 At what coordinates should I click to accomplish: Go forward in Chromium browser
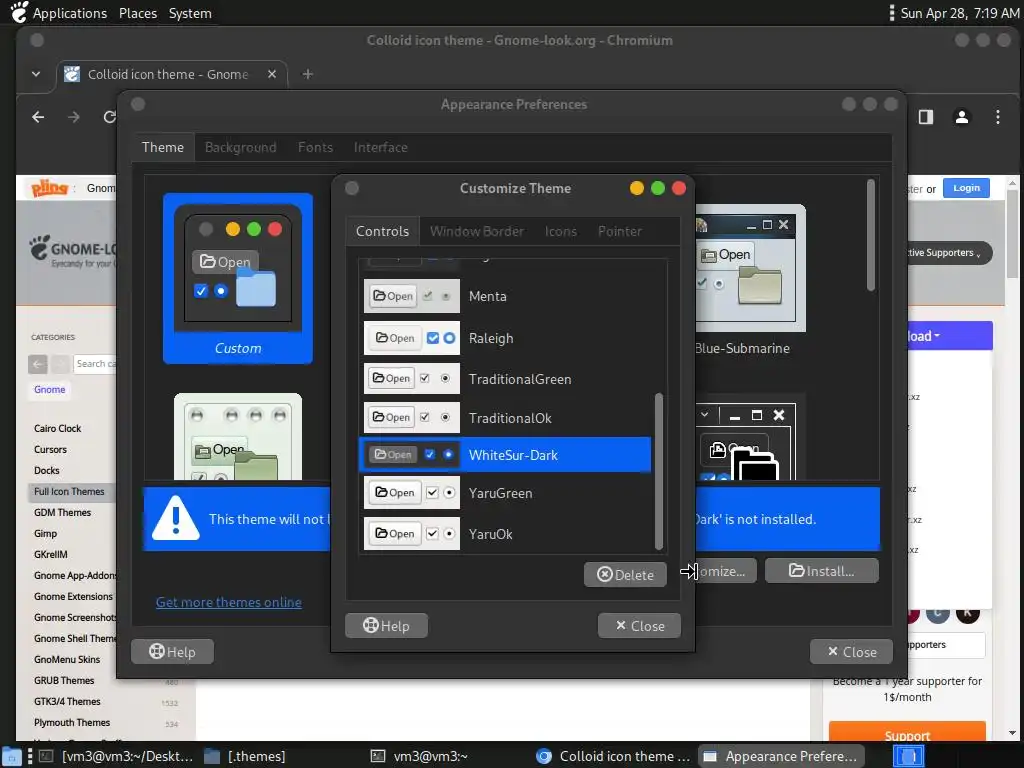tap(74, 117)
